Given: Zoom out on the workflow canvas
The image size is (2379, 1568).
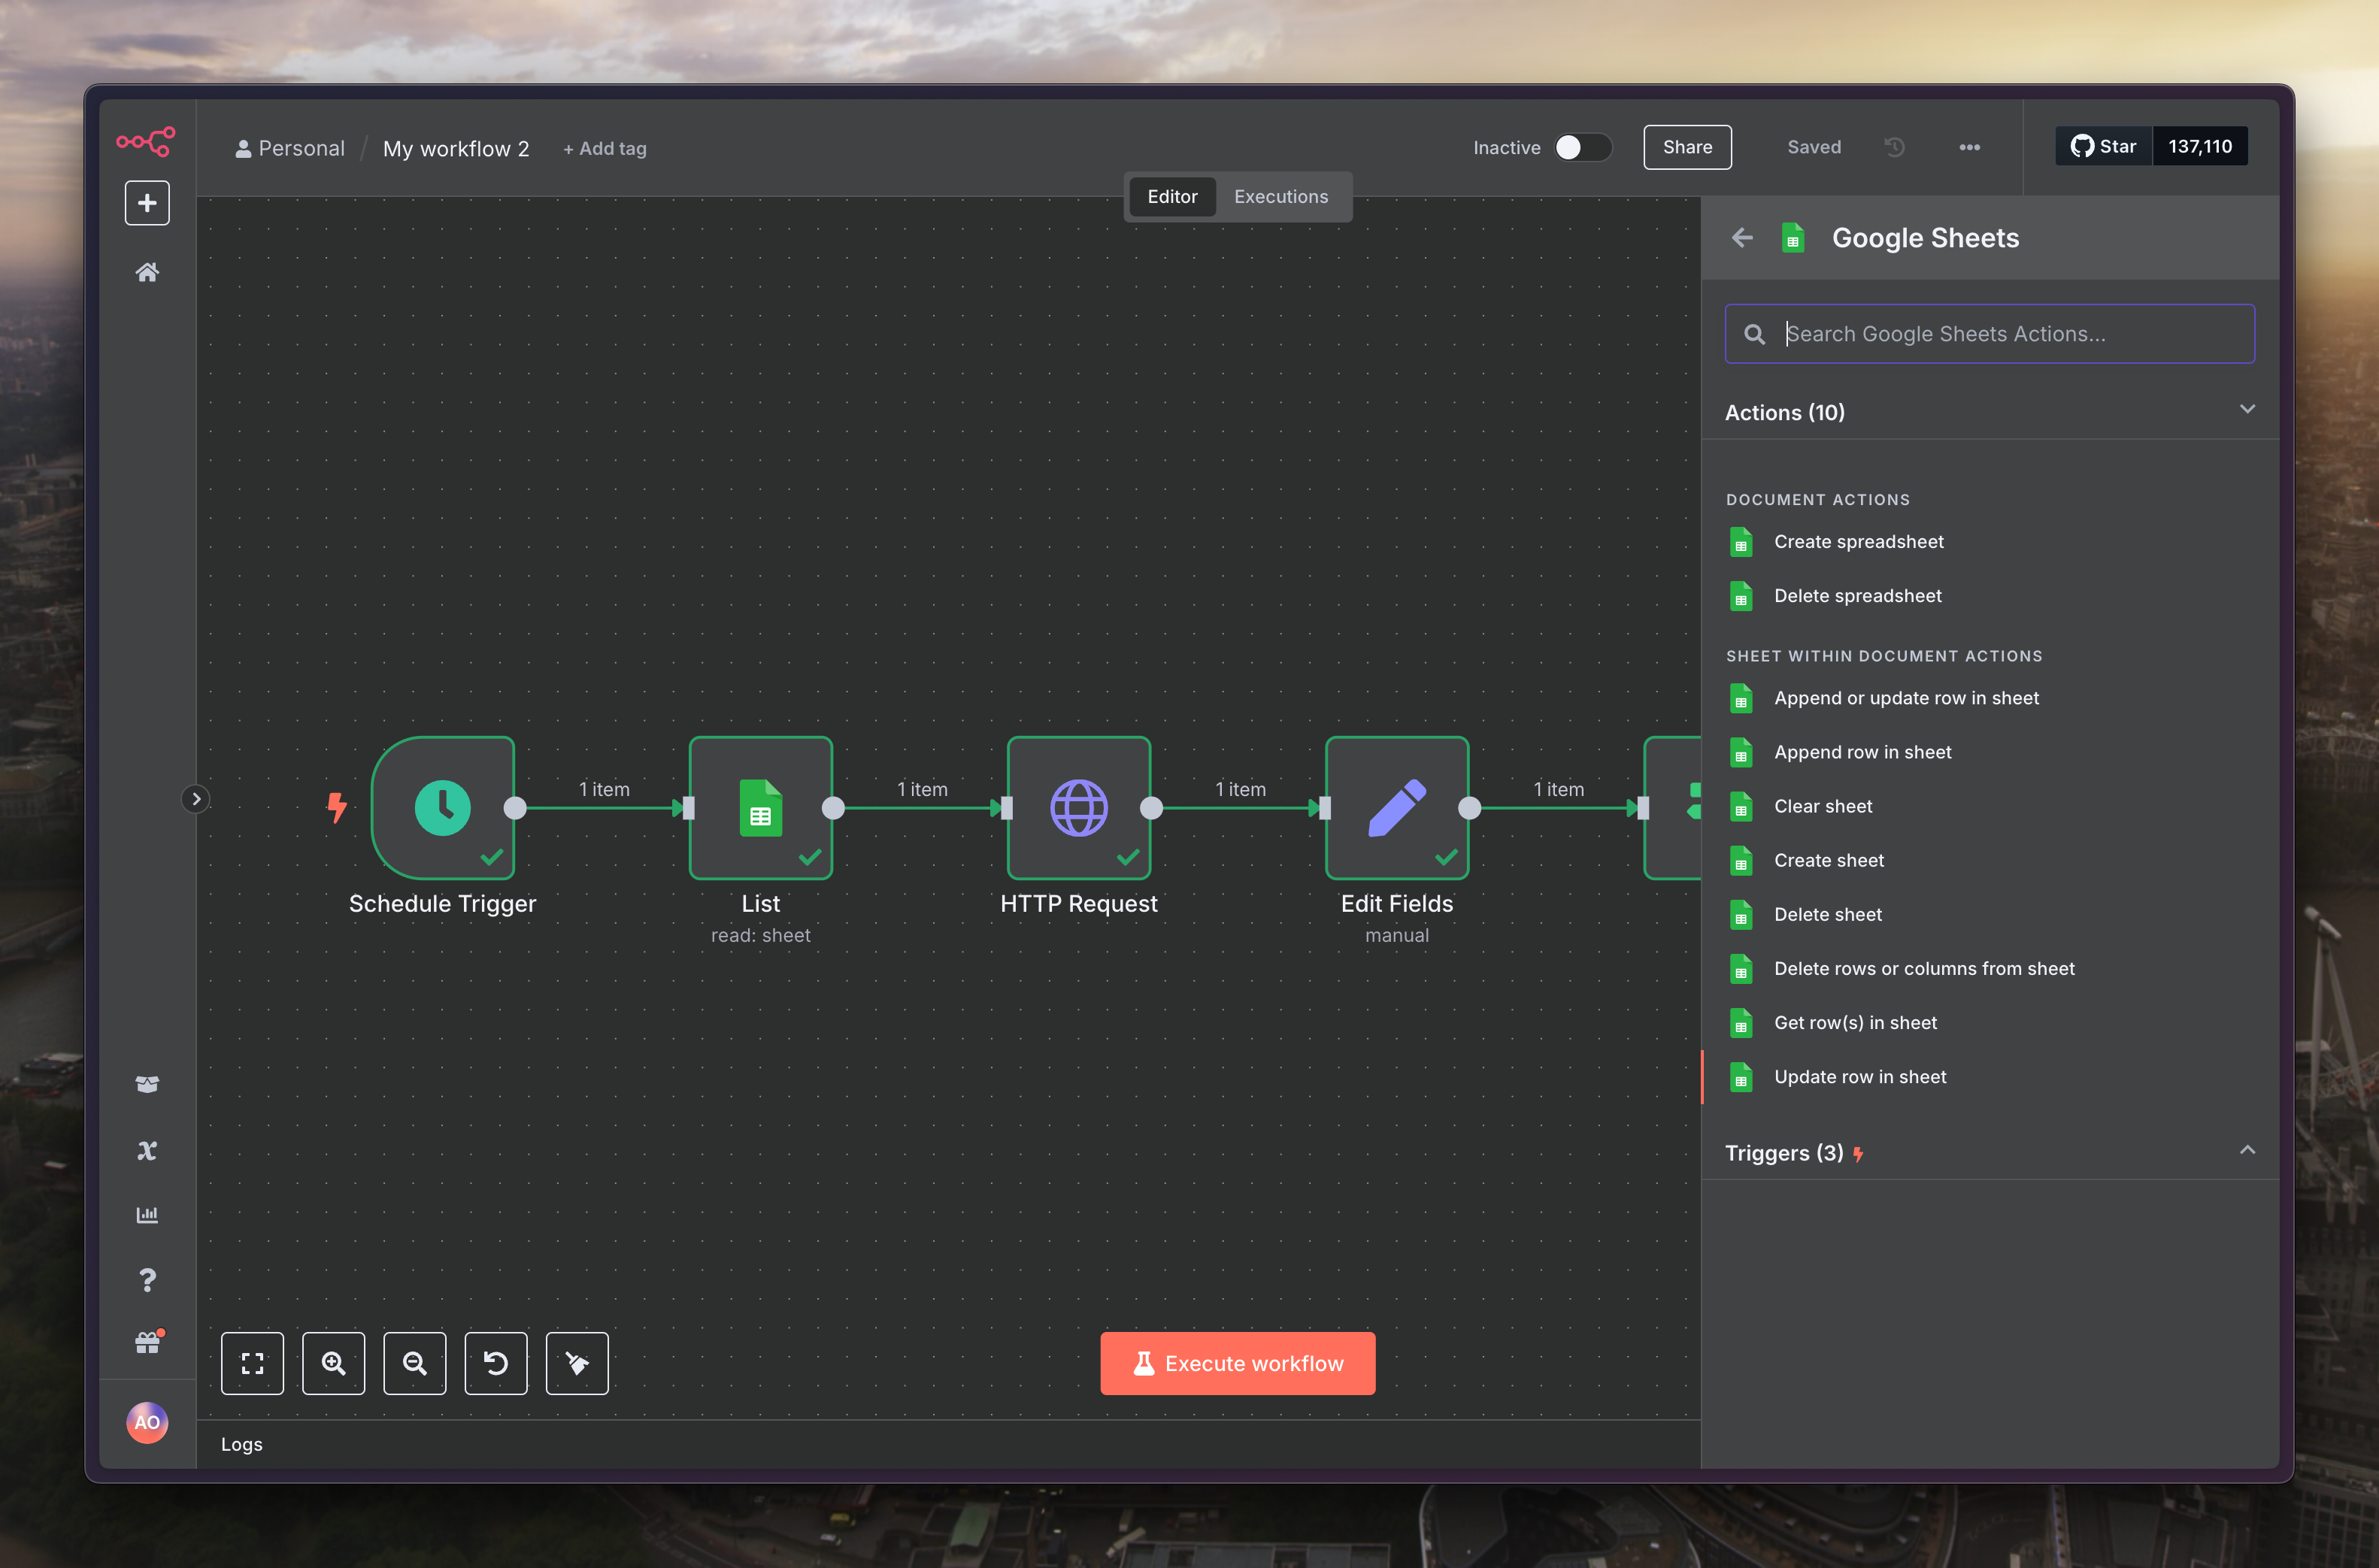Looking at the screenshot, I should pos(414,1363).
